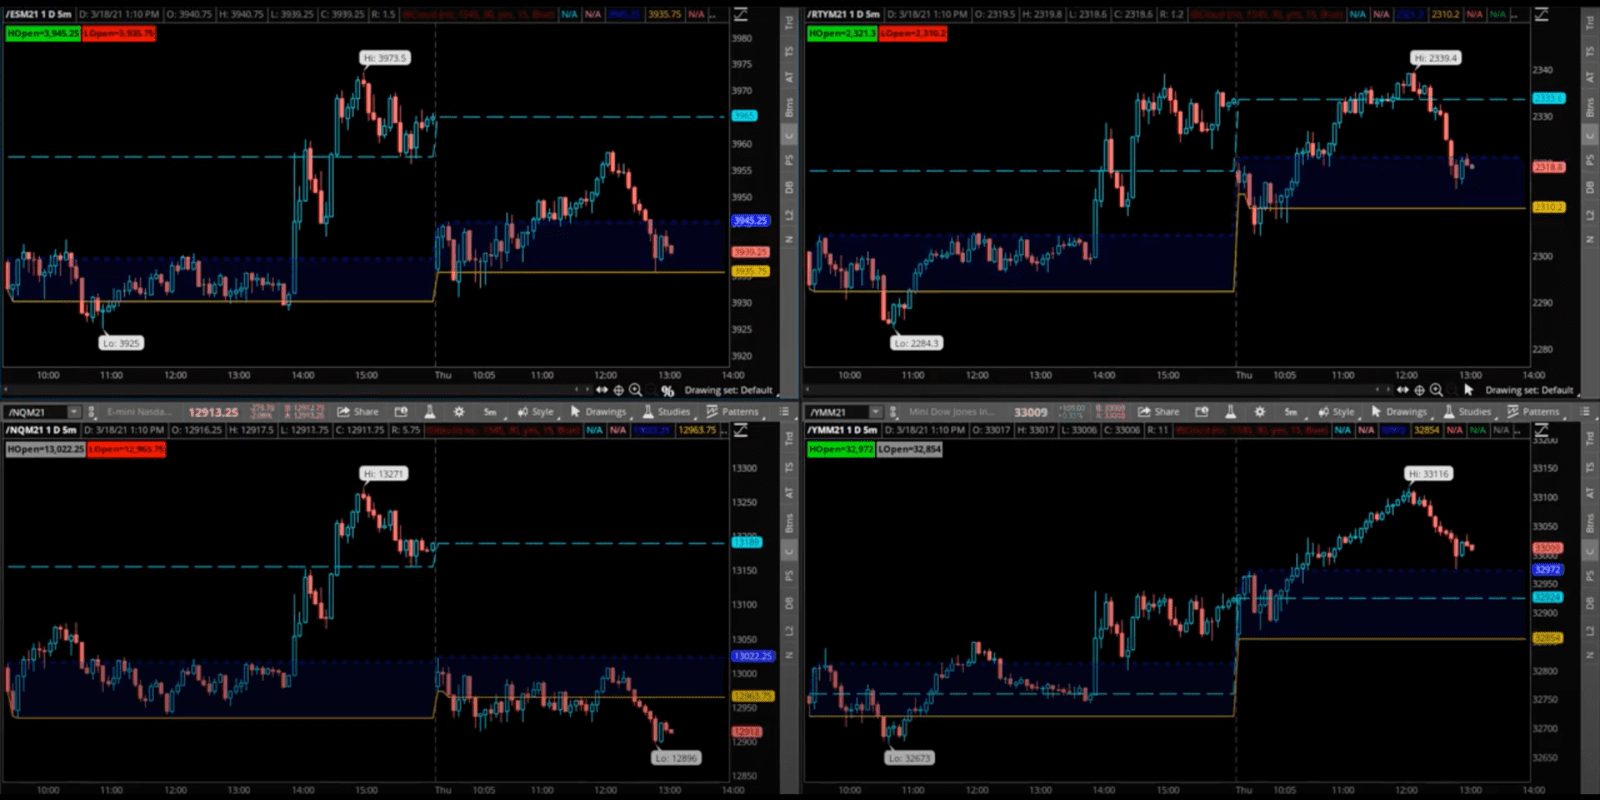Click blue 3945.25 price bubble on /ESM21 axis
Screen dimensions: 1600x800
(x=750, y=221)
